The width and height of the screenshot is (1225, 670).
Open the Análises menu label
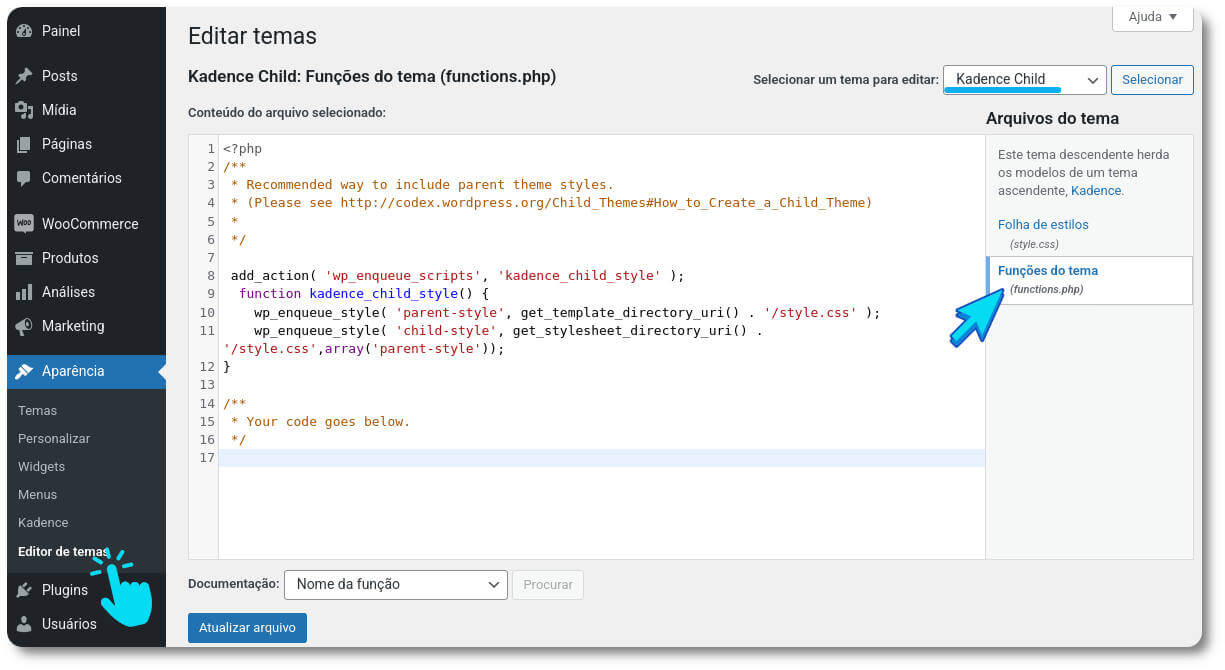[x=68, y=292]
